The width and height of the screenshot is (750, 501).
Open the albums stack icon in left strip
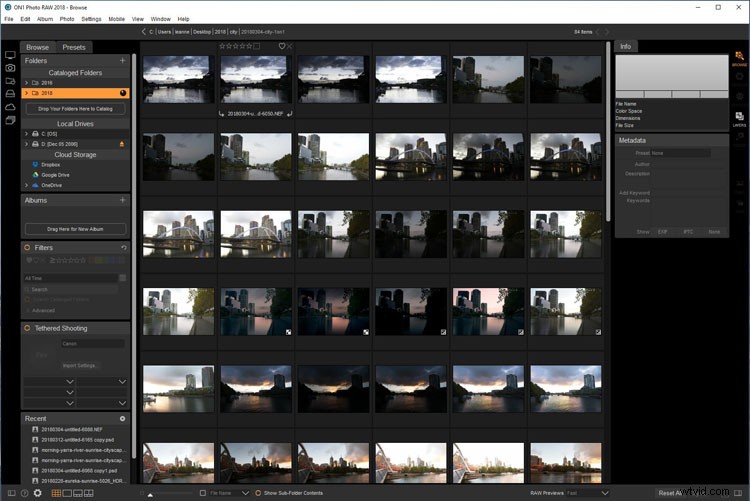[10, 120]
